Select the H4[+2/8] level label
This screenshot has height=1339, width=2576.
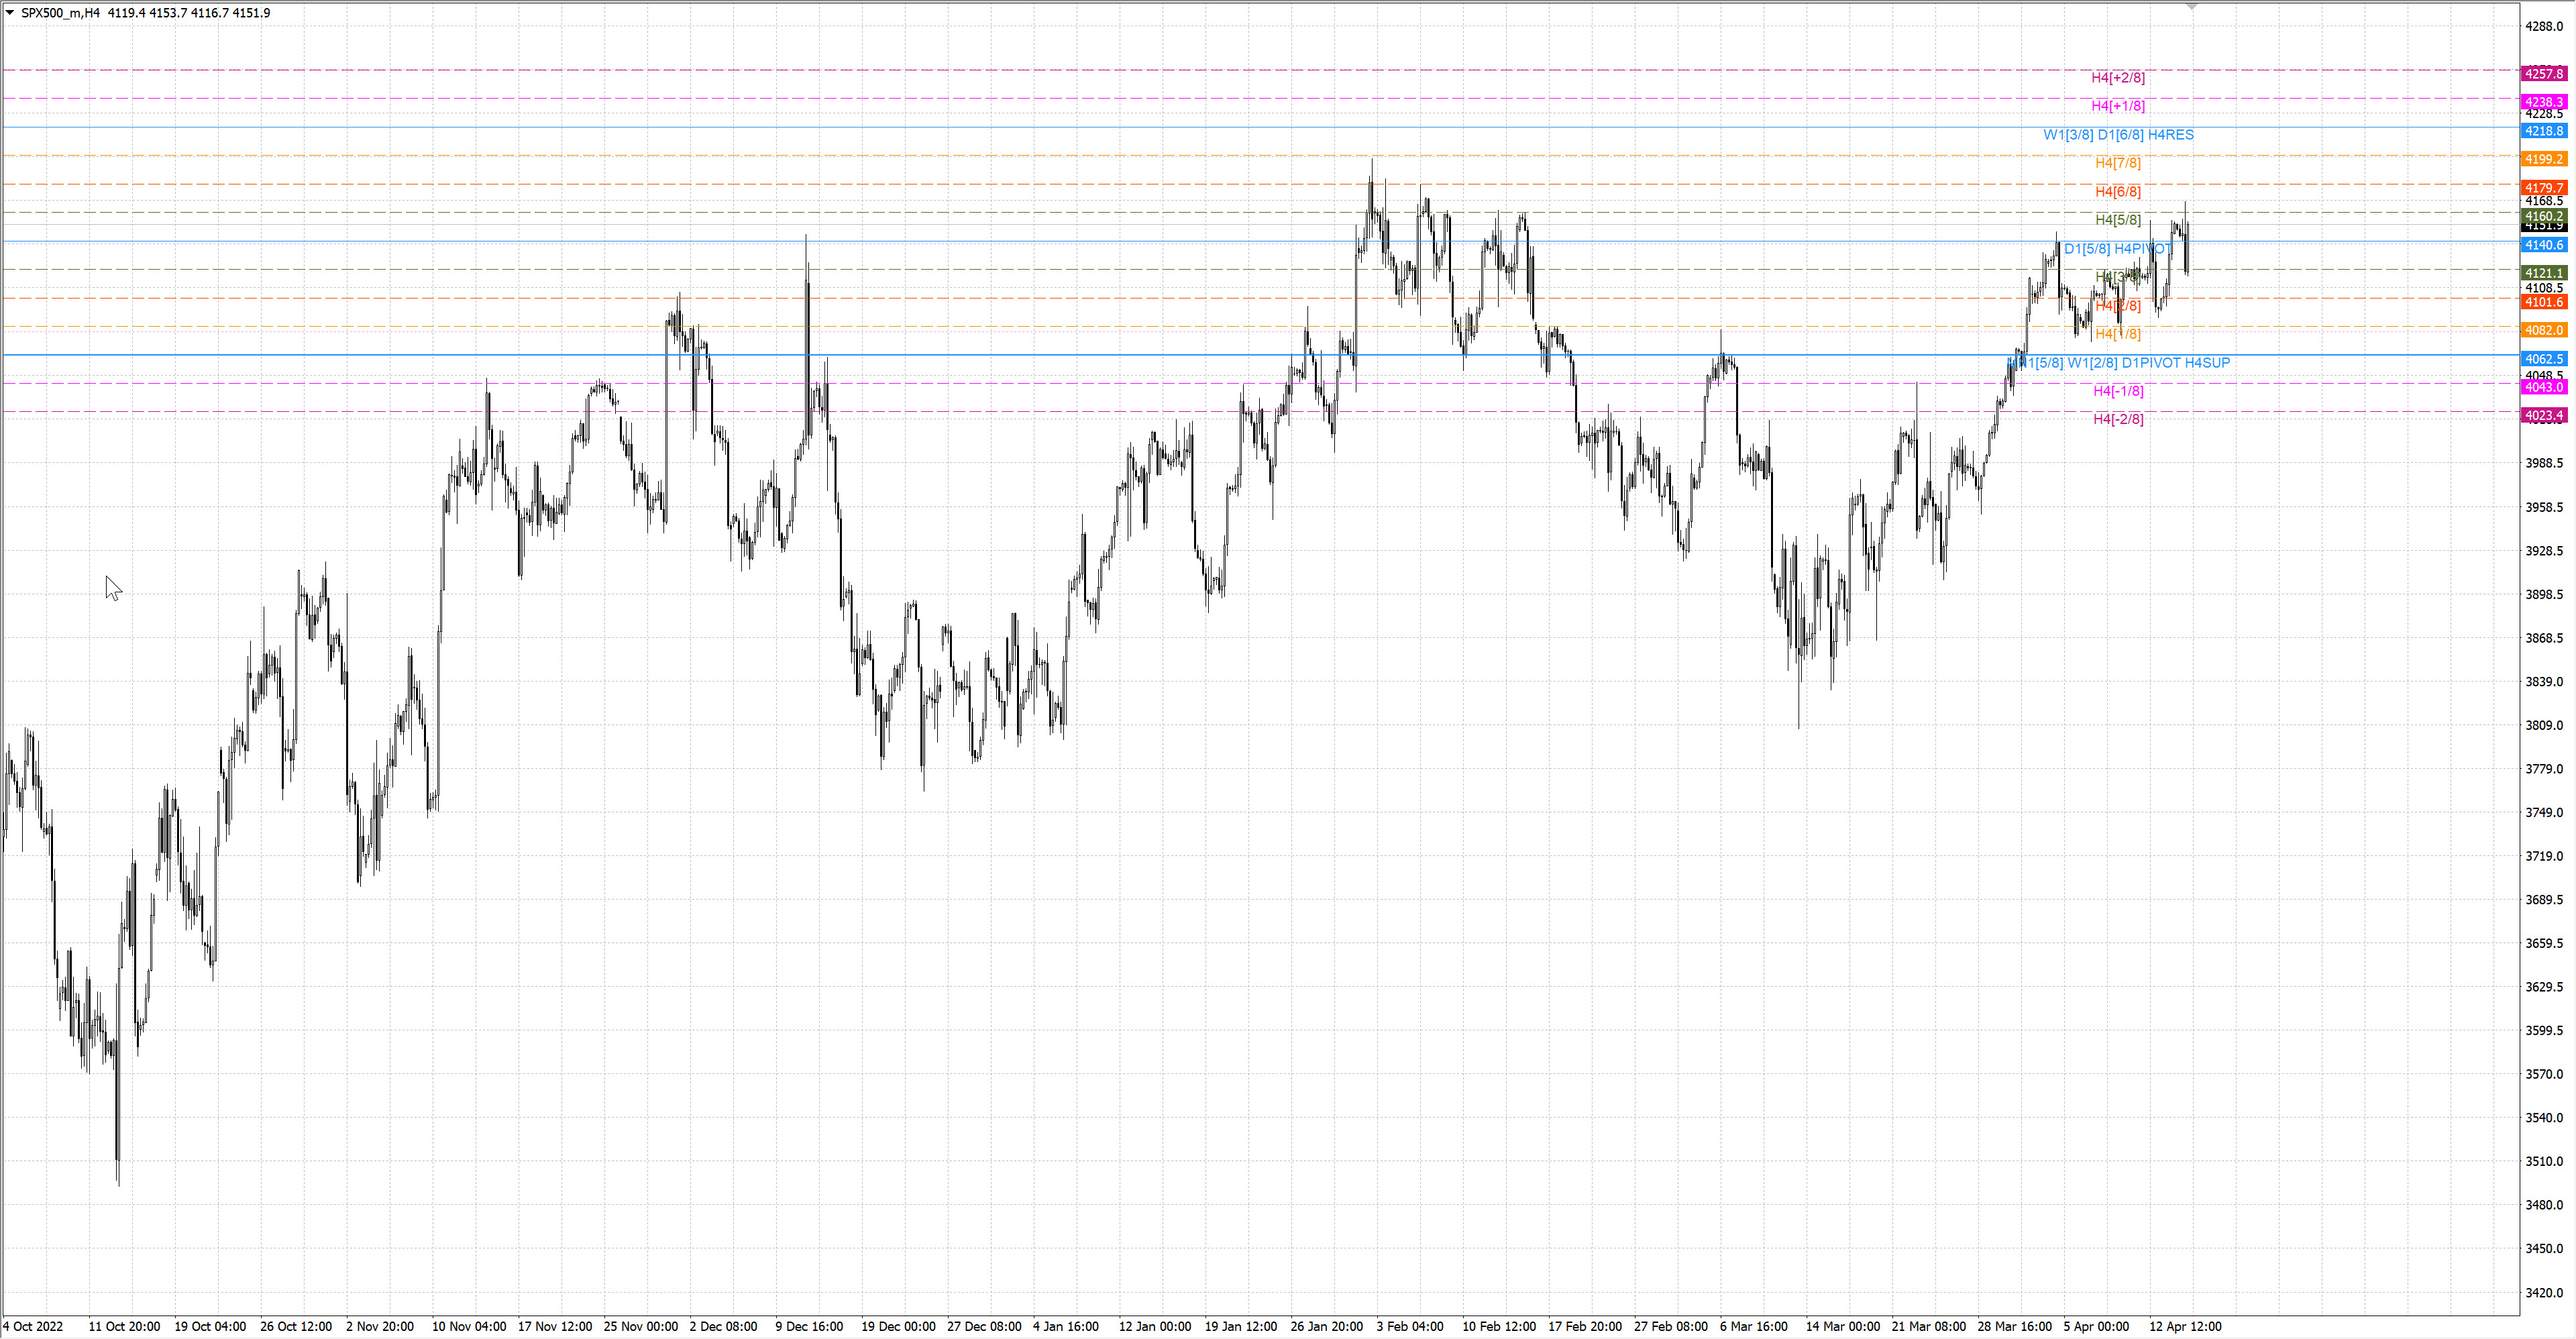[x=2118, y=78]
